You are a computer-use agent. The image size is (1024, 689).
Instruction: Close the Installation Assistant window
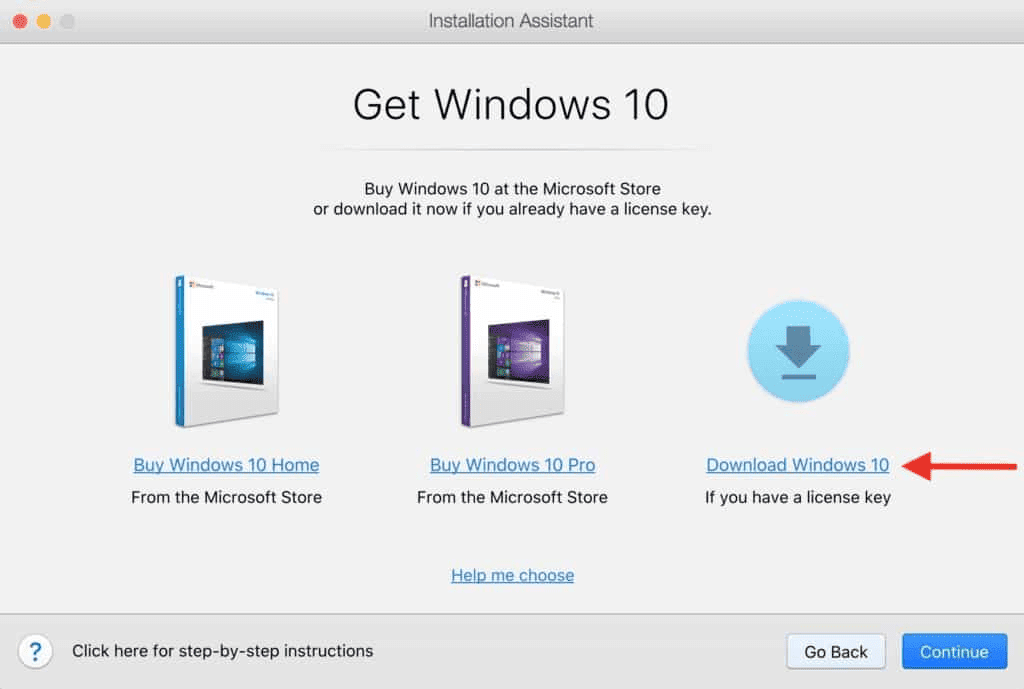(20, 21)
